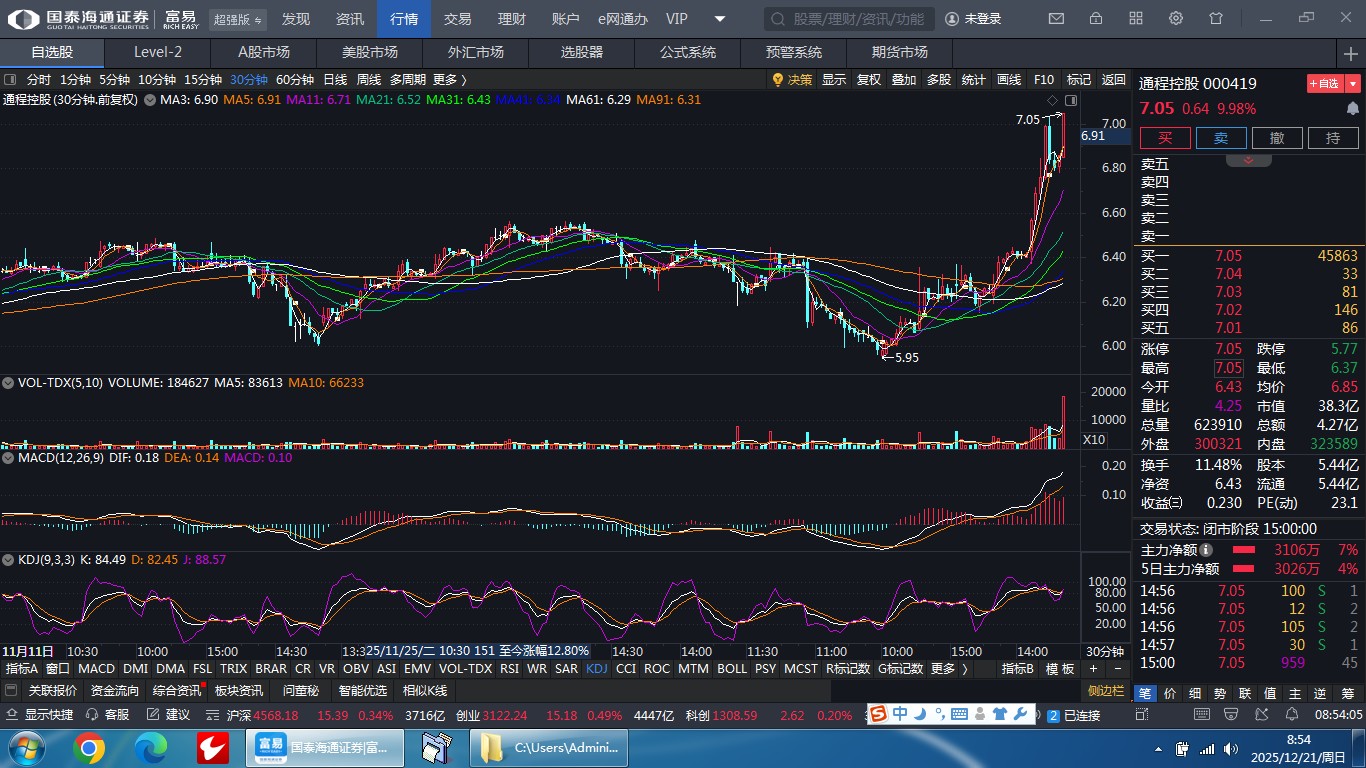Click the skin (shirt) theme icon
The height and width of the screenshot is (768, 1366).
[1216, 19]
